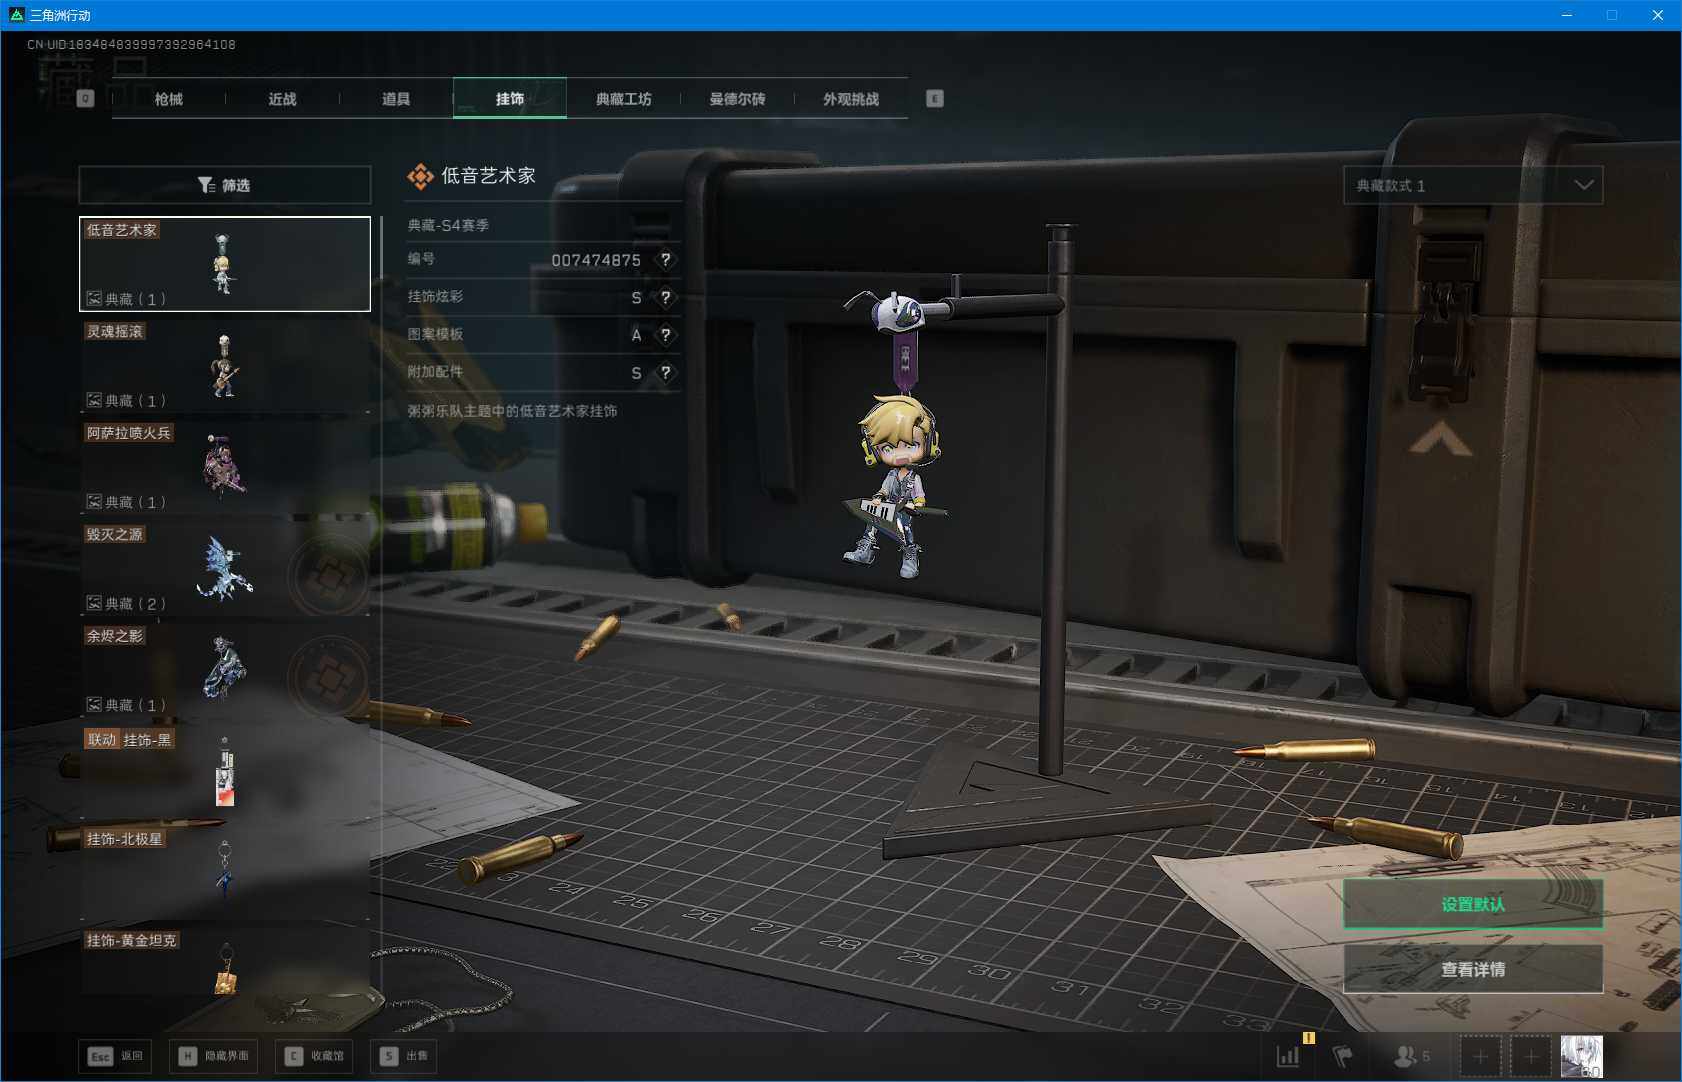Select the 挂饰 tab
The height and width of the screenshot is (1082, 1682).
[x=510, y=99]
